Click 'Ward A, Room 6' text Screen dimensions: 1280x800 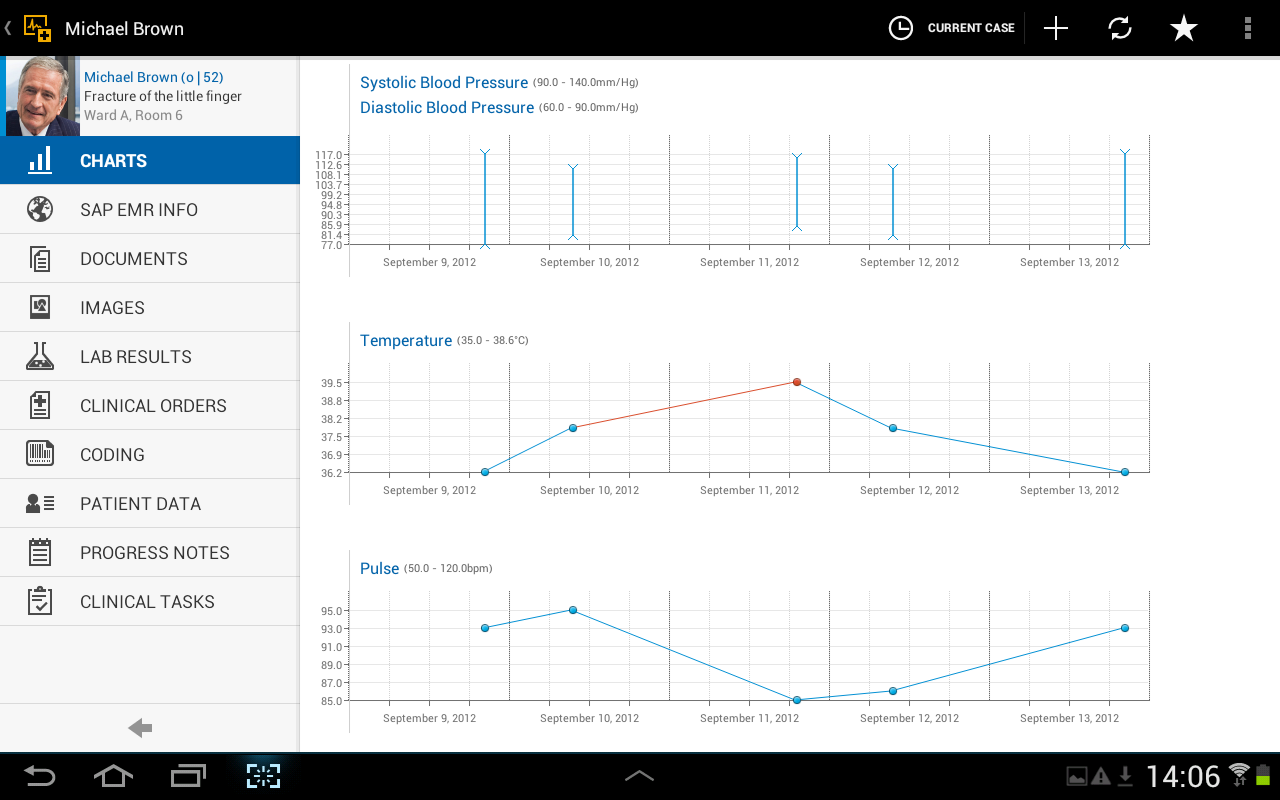coord(133,115)
